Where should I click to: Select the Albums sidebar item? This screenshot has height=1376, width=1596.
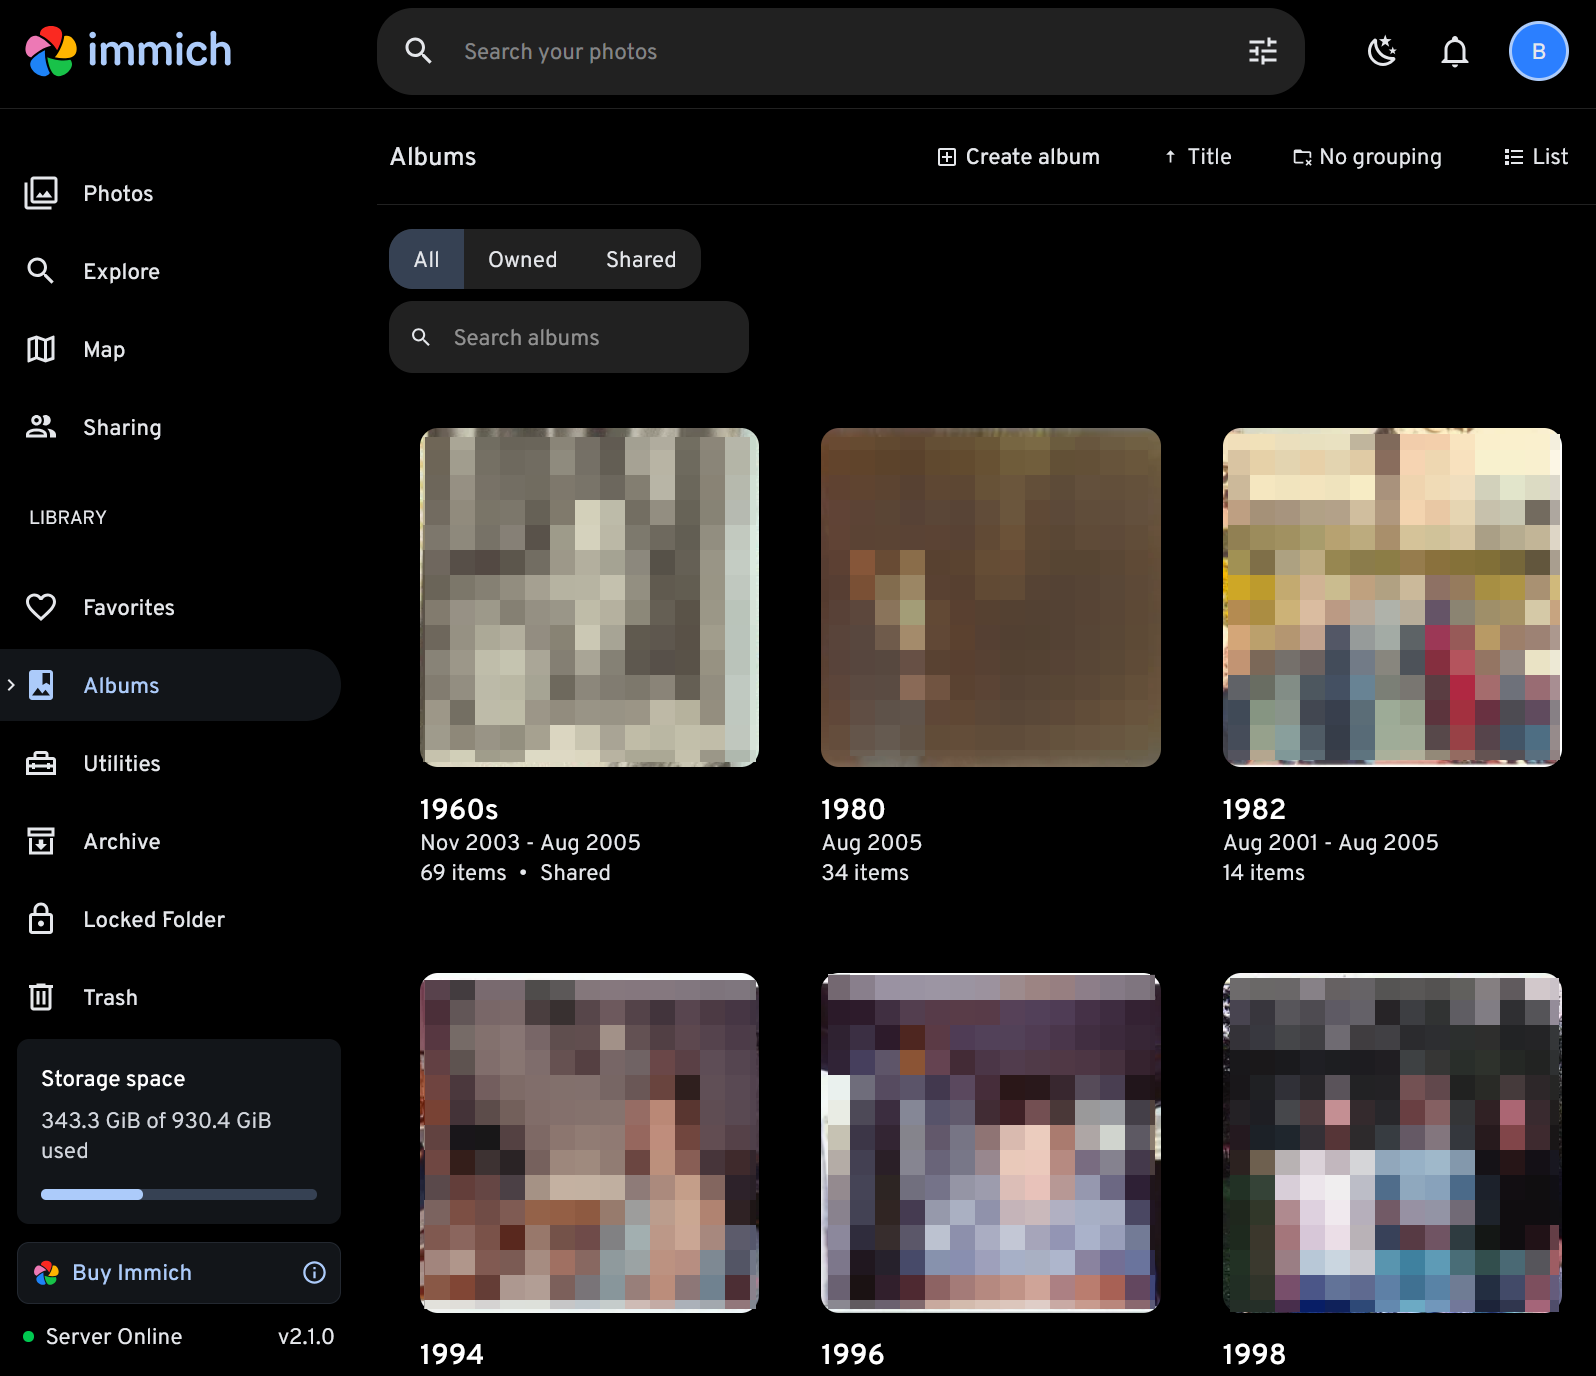click(171, 685)
